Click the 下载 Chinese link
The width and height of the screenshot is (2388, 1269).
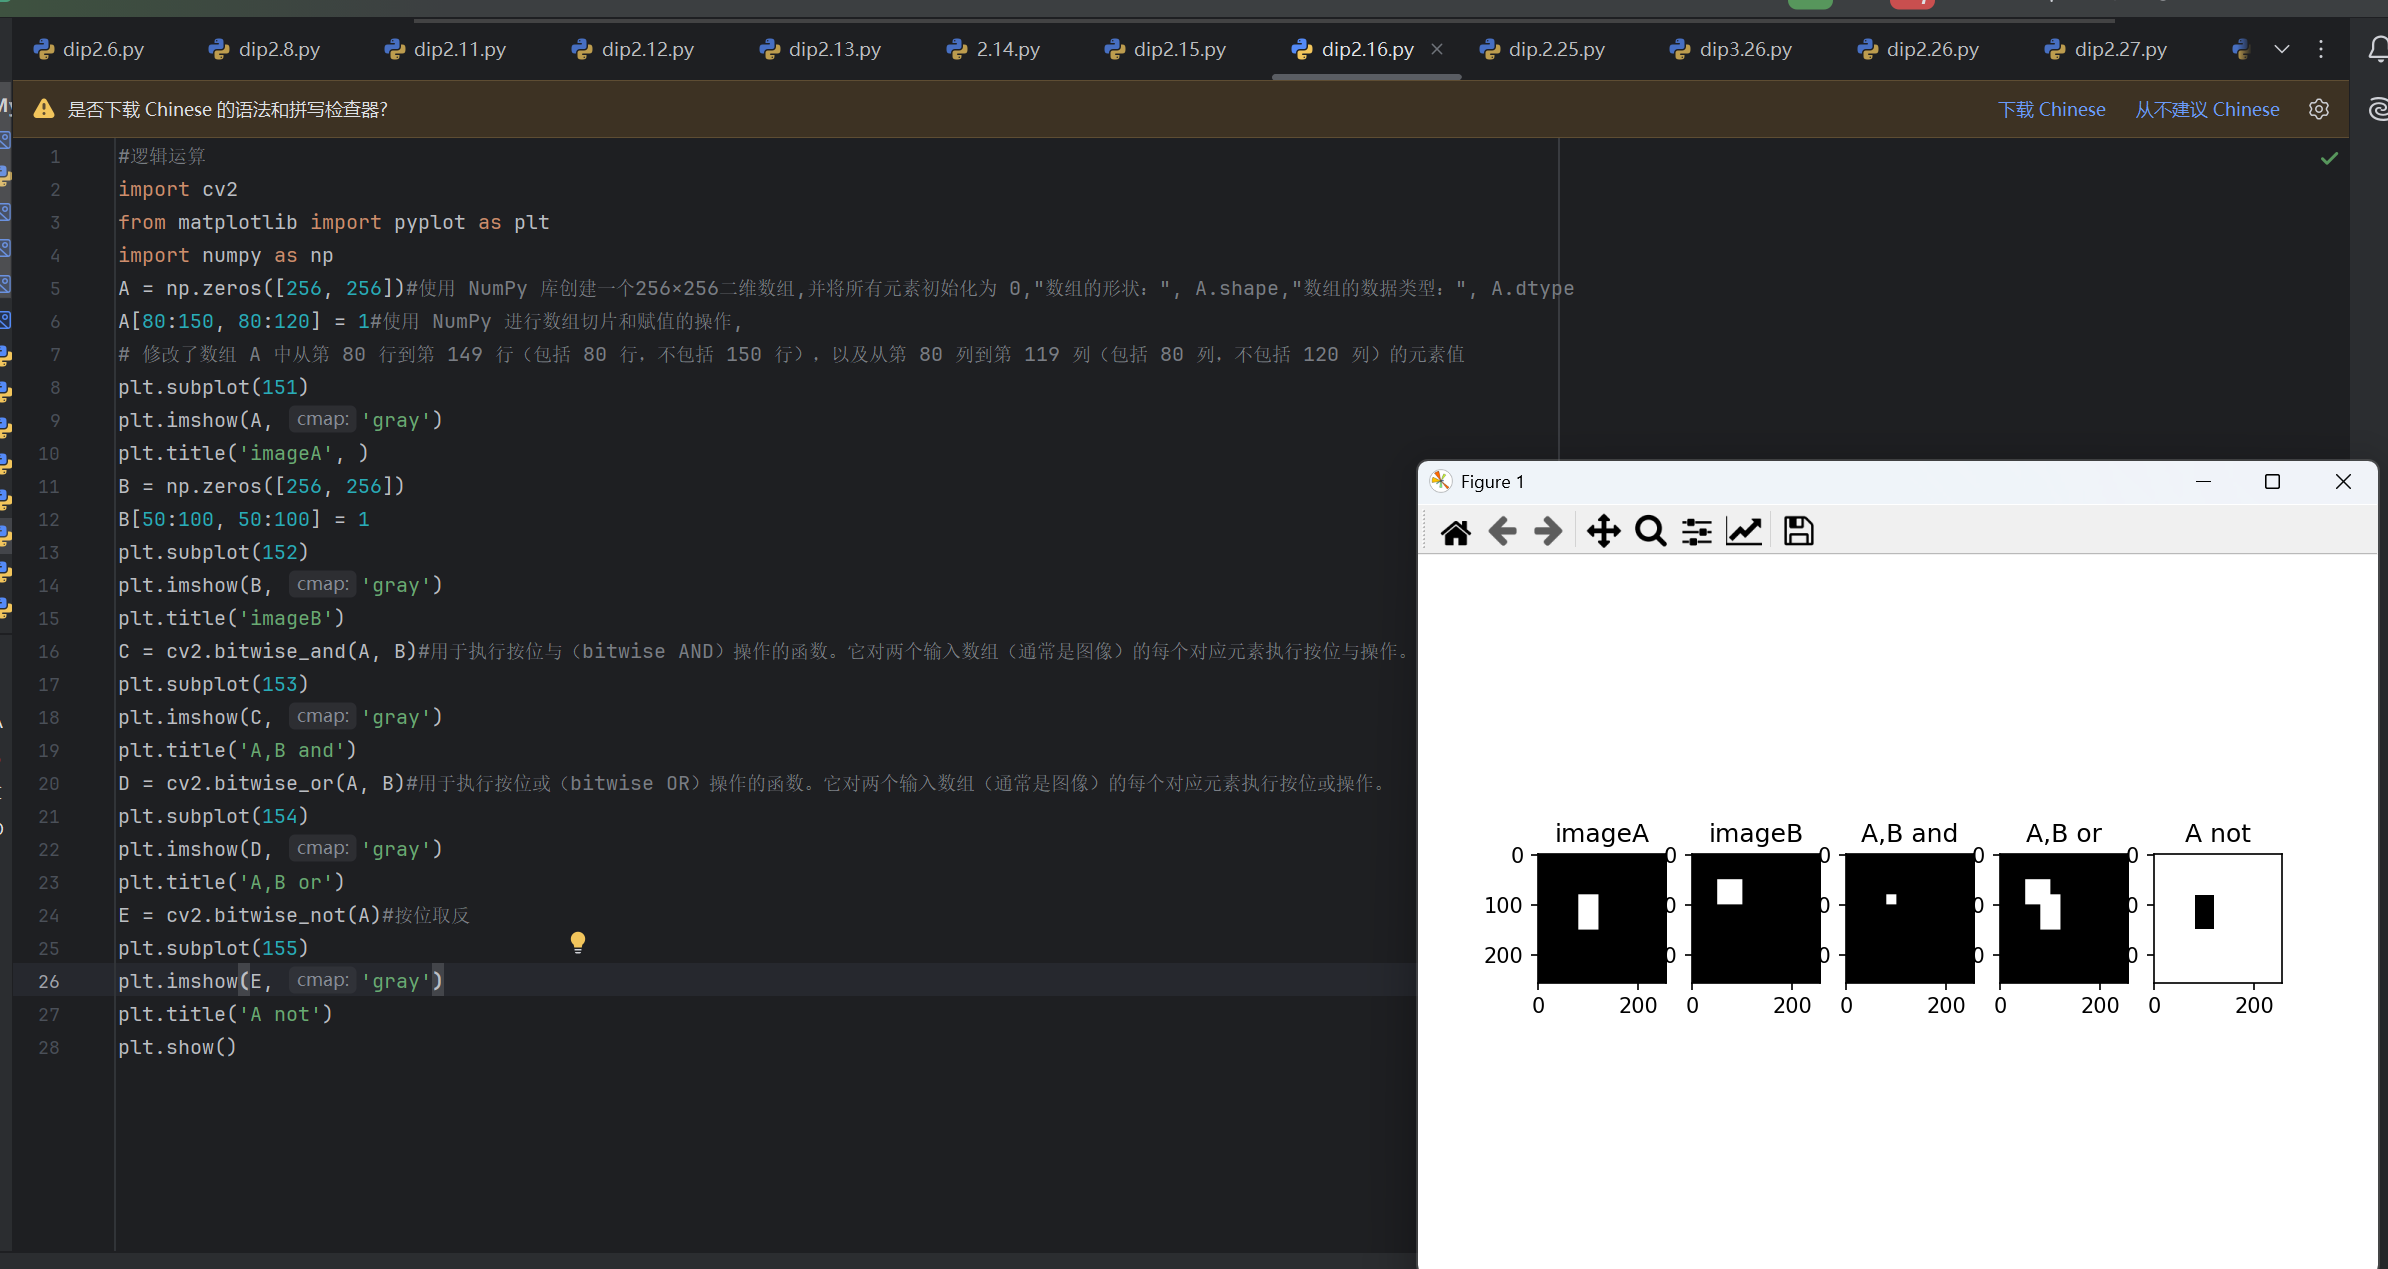click(2051, 109)
